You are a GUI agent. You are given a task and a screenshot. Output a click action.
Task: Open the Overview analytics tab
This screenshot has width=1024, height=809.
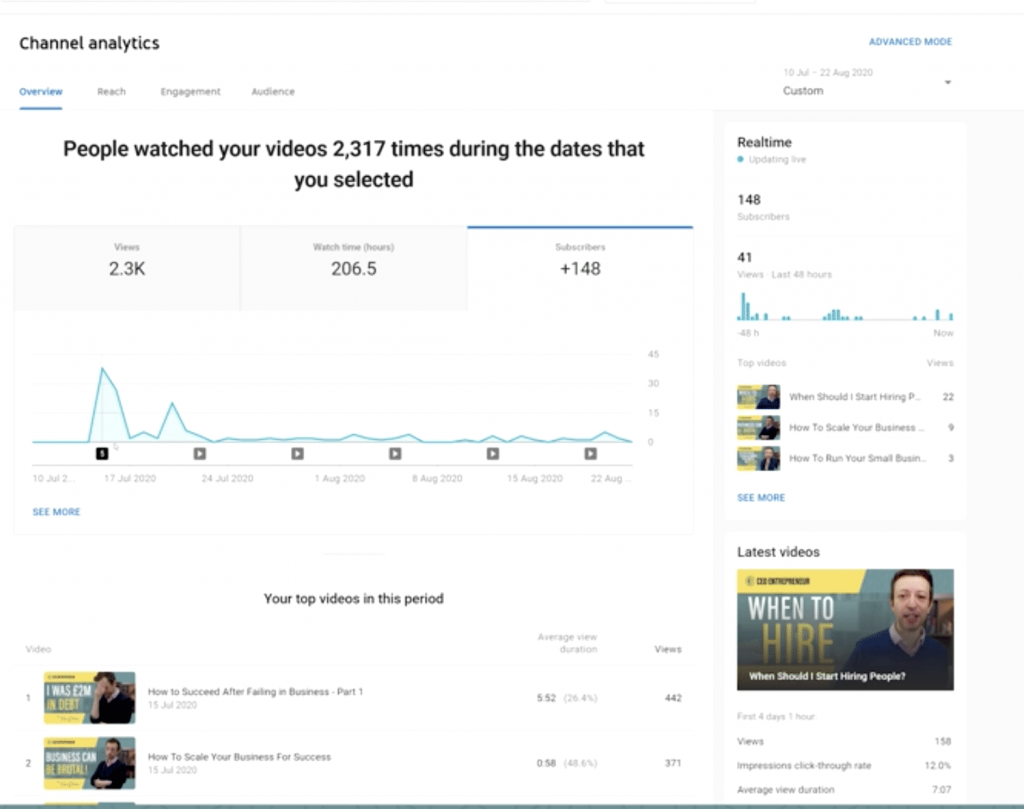click(x=40, y=91)
